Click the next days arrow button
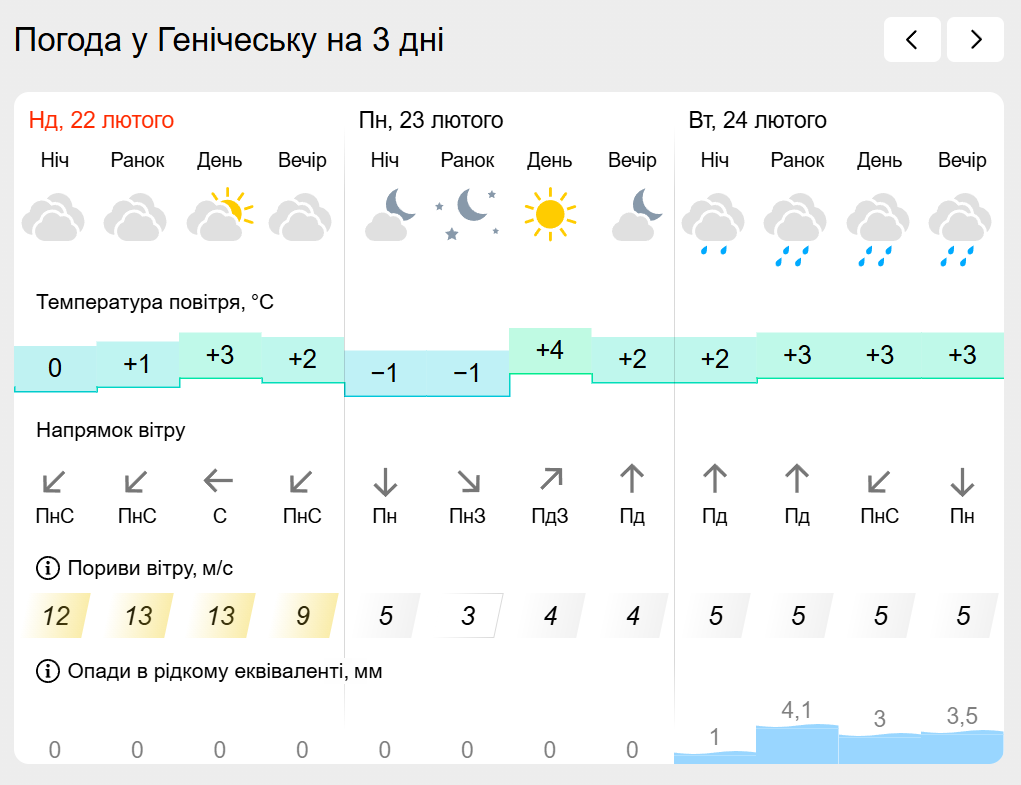Image resolution: width=1021 pixels, height=785 pixels. [x=975, y=40]
